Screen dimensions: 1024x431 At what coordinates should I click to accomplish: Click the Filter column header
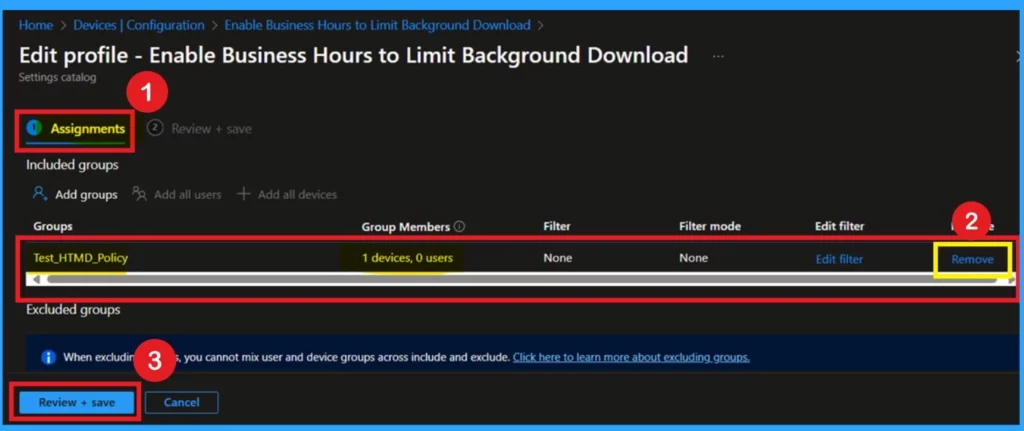pos(557,227)
